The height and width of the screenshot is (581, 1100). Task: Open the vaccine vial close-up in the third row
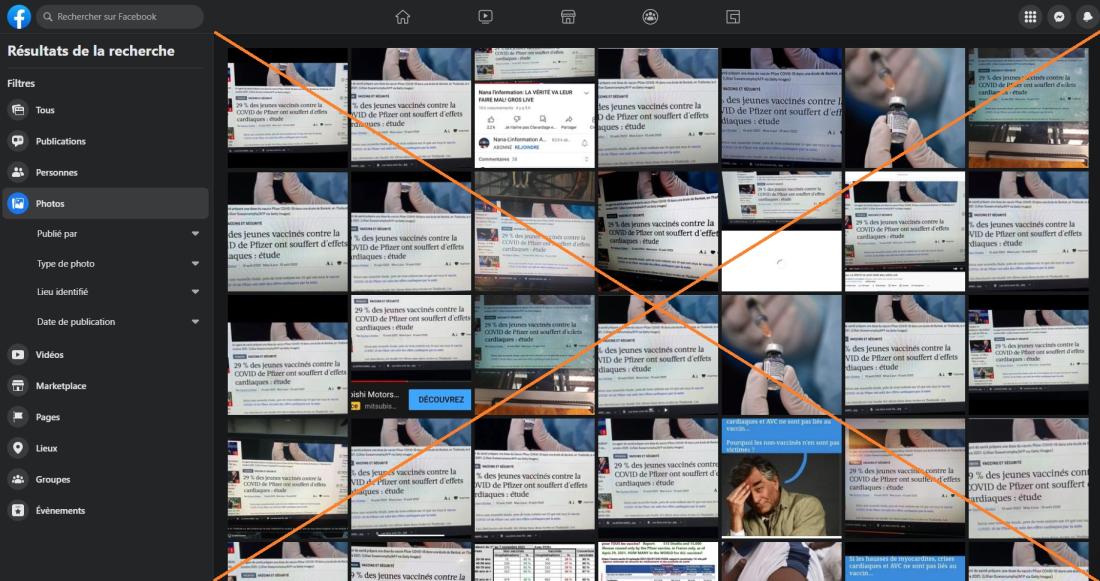782,355
